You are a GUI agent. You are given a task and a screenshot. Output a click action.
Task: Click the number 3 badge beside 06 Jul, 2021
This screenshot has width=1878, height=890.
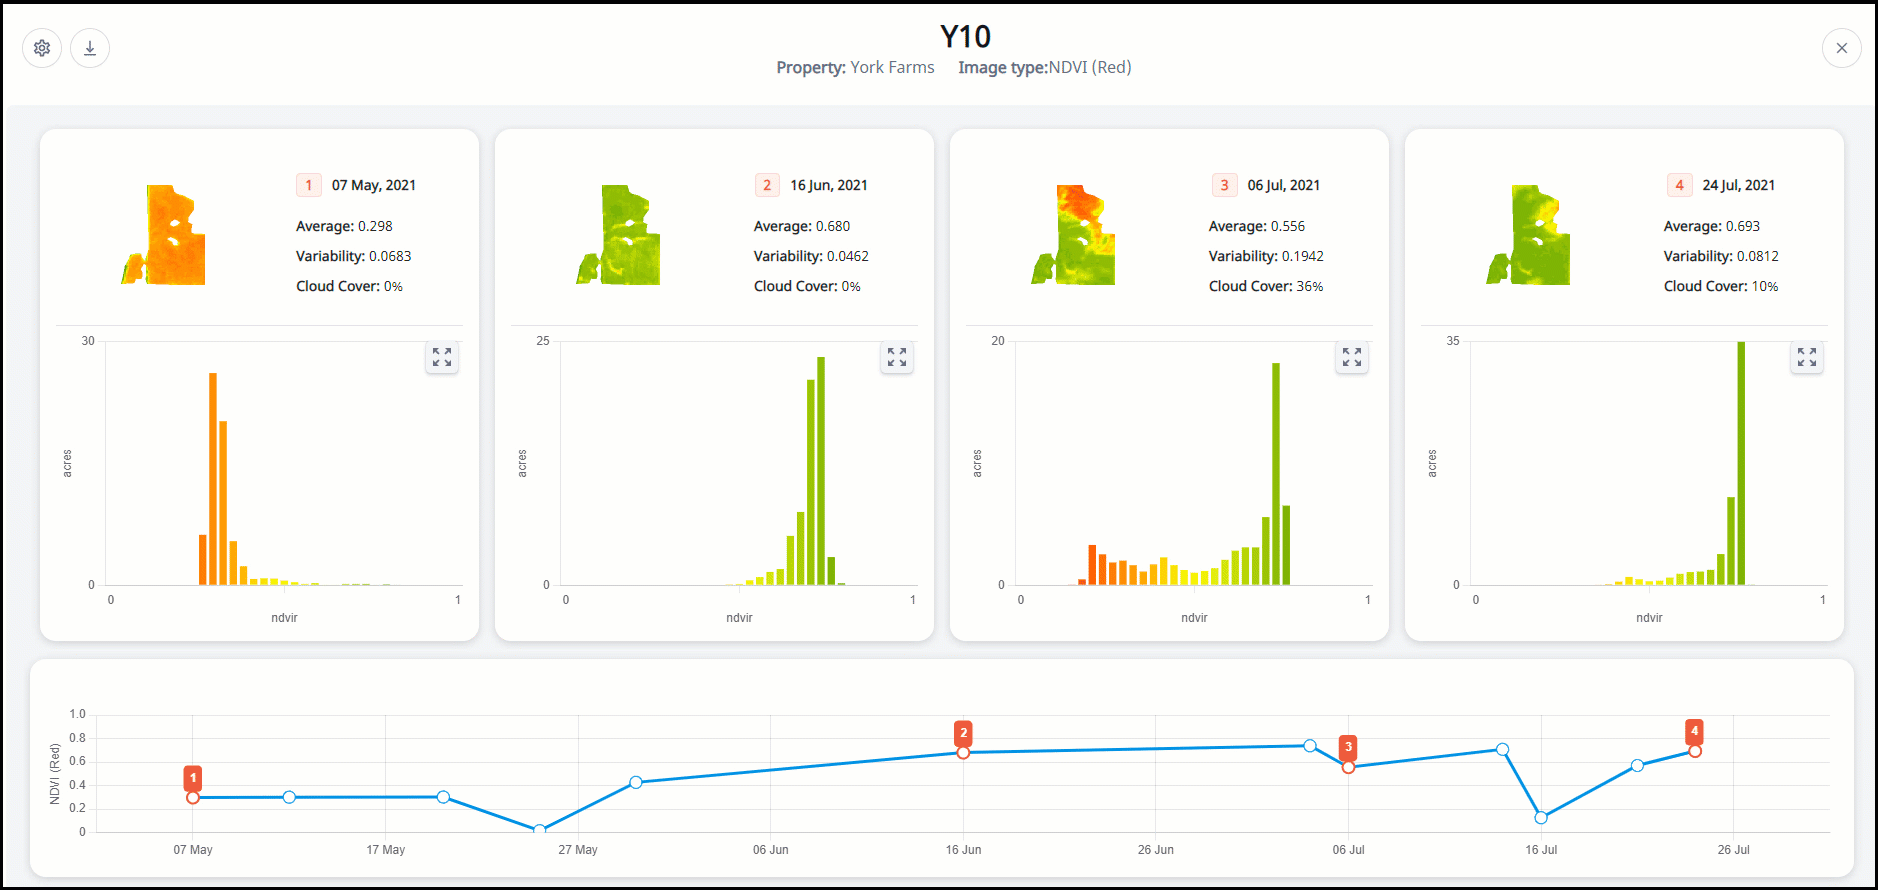(x=1224, y=185)
